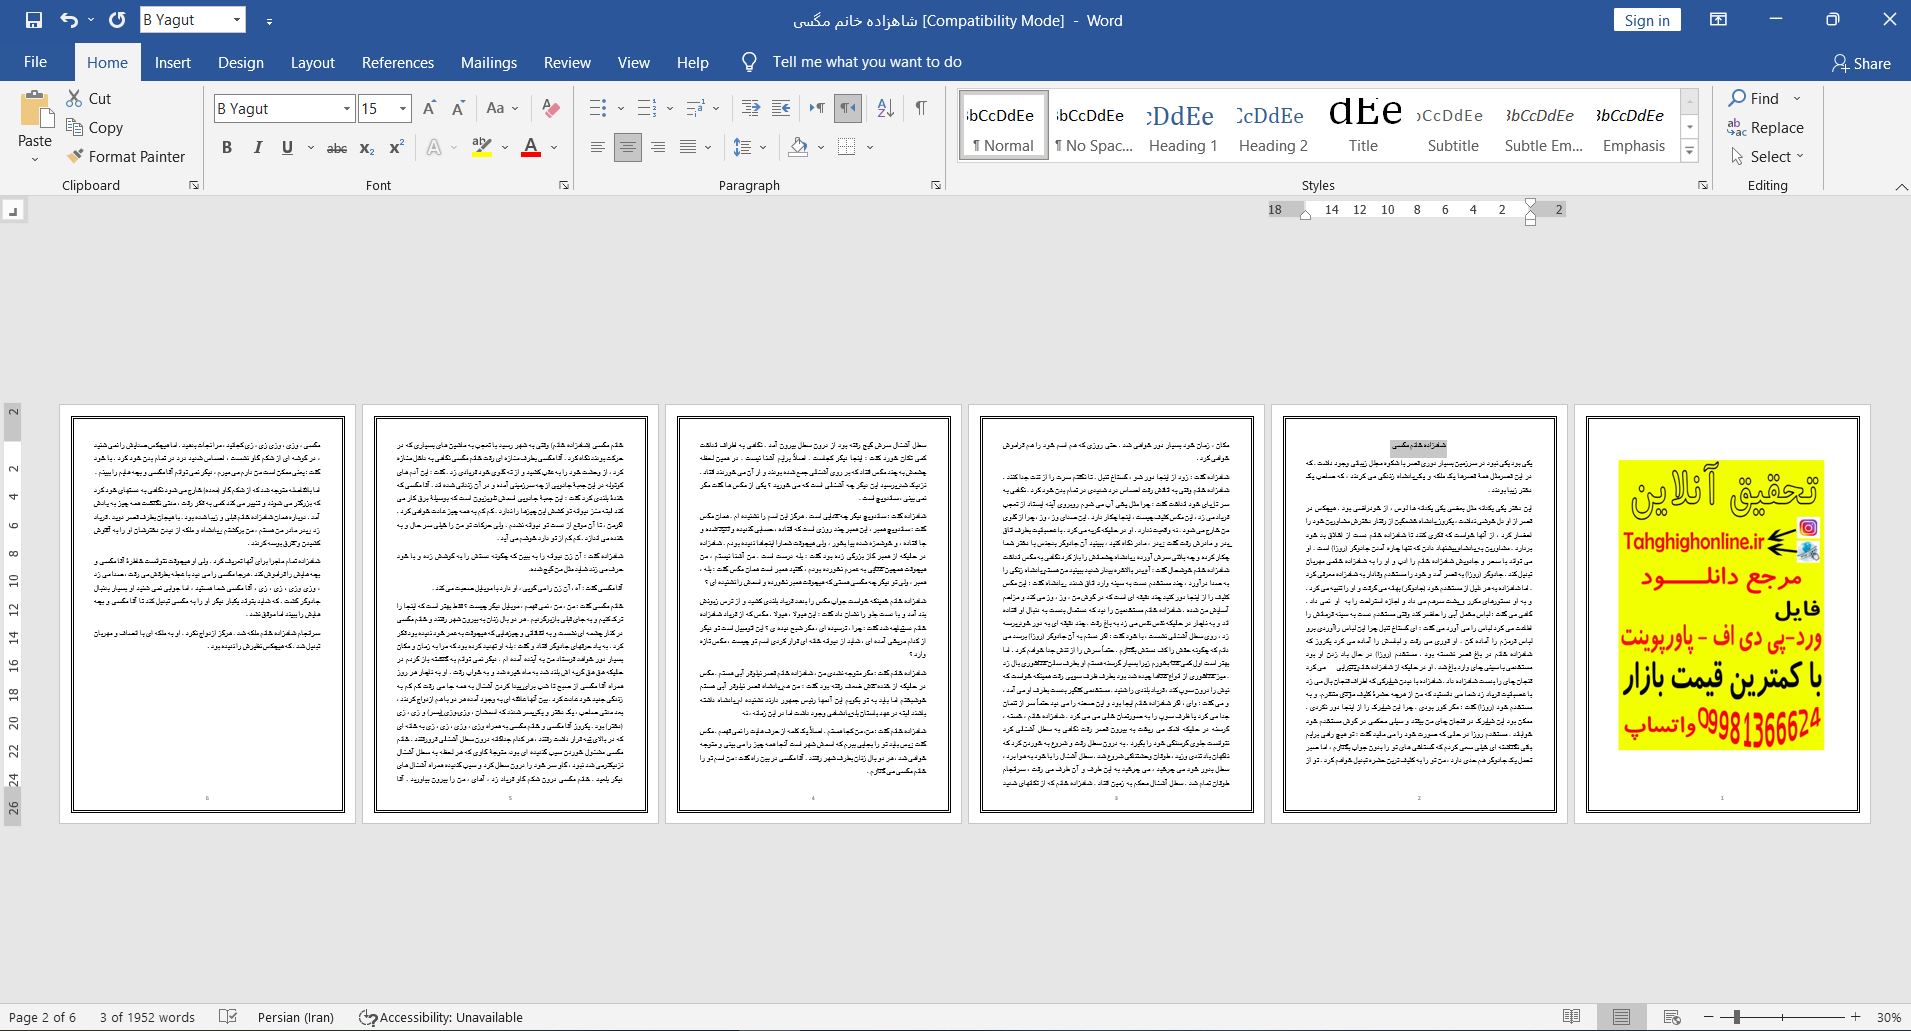Decrease font size with shrink font icon

point(459,108)
